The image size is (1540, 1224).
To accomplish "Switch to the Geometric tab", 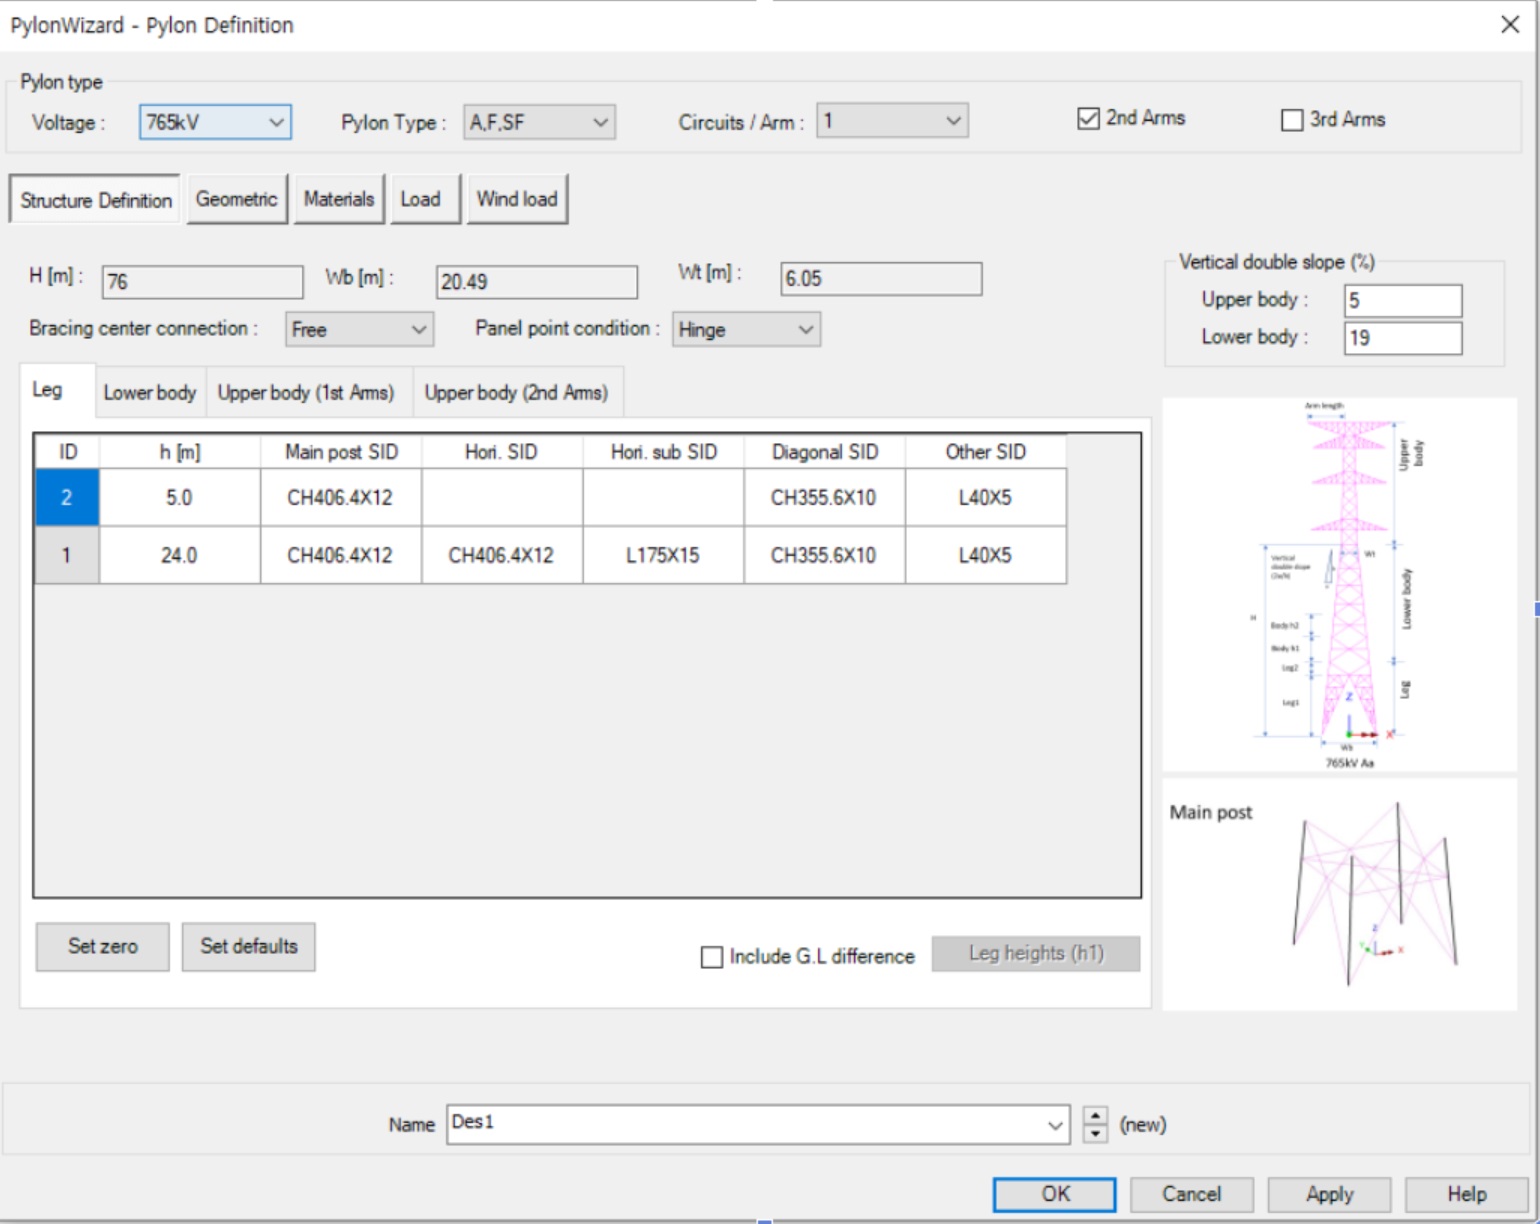I will pyautogui.click(x=237, y=199).
